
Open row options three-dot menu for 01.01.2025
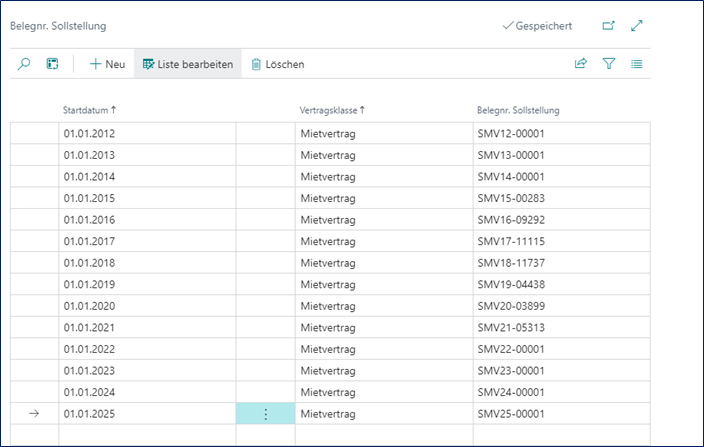point(265,414)
